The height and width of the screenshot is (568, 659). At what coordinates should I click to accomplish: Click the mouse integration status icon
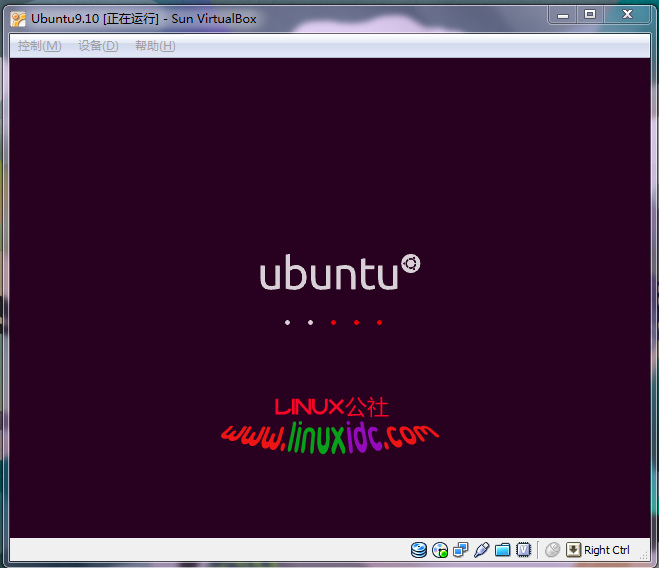click(x=553, y=550)
